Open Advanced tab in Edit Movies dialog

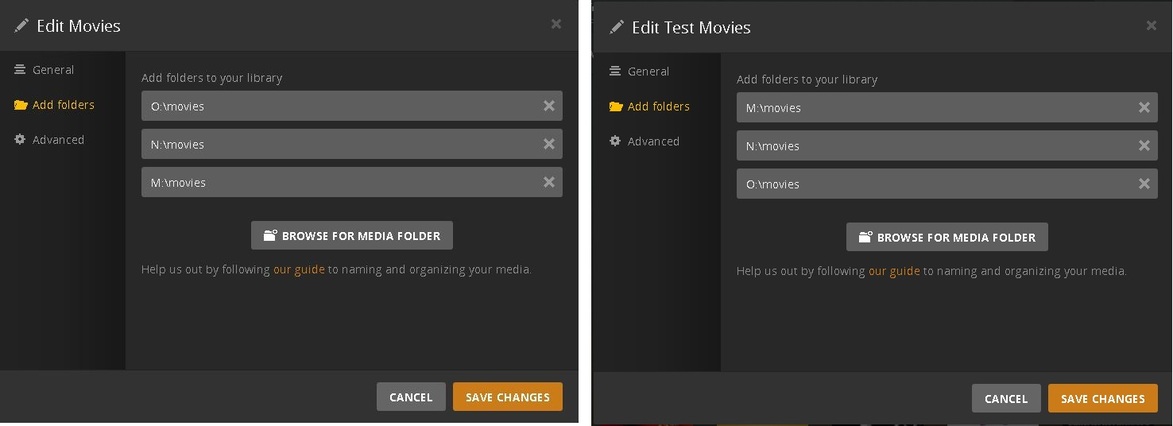[58, 140]
